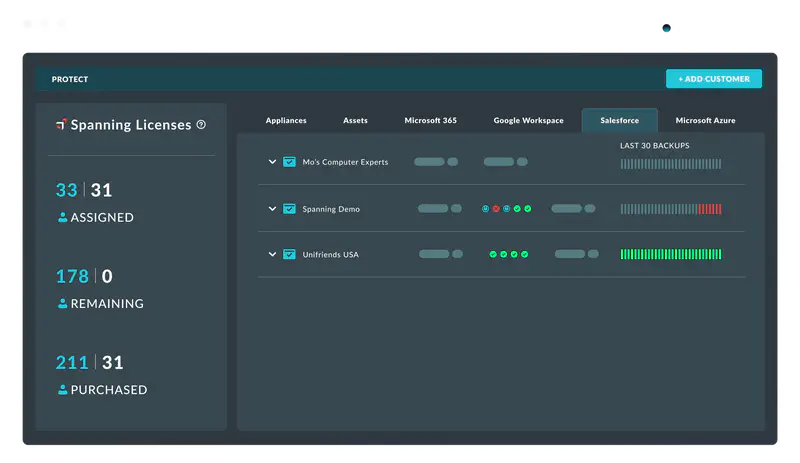Open the Appliances tab

[286, 120]
